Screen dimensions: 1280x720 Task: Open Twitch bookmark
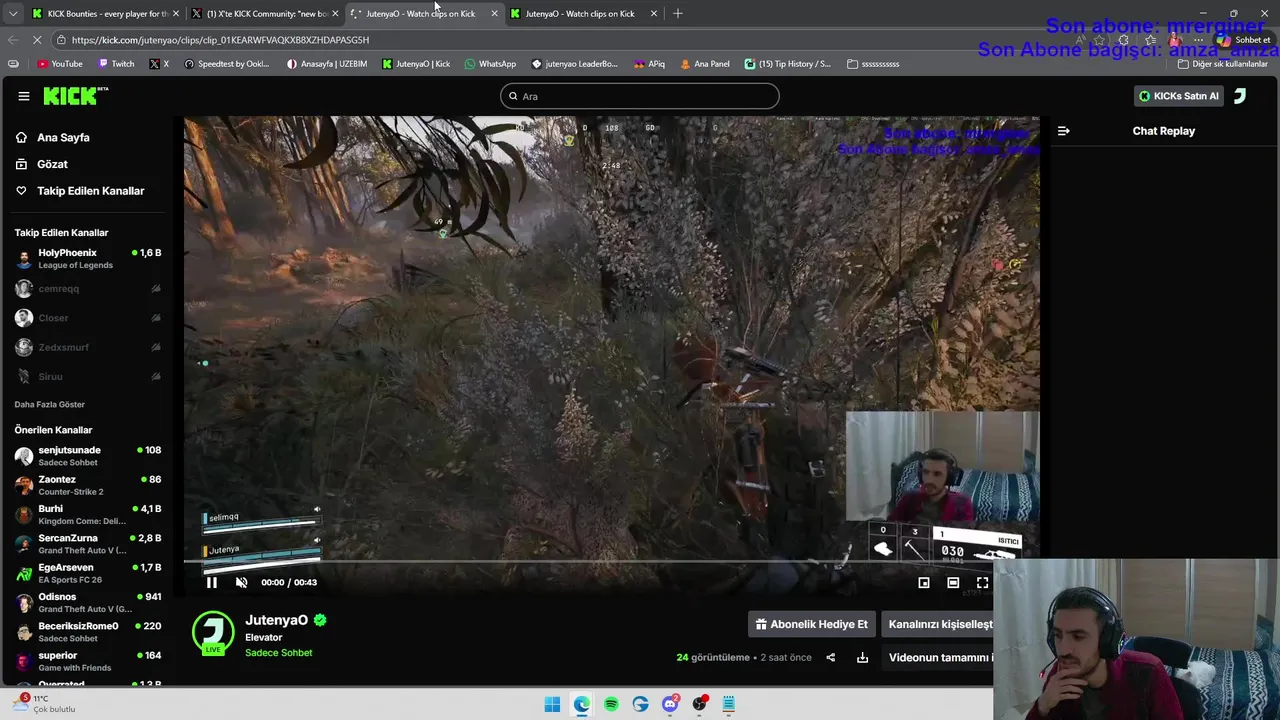click(116, 64)
